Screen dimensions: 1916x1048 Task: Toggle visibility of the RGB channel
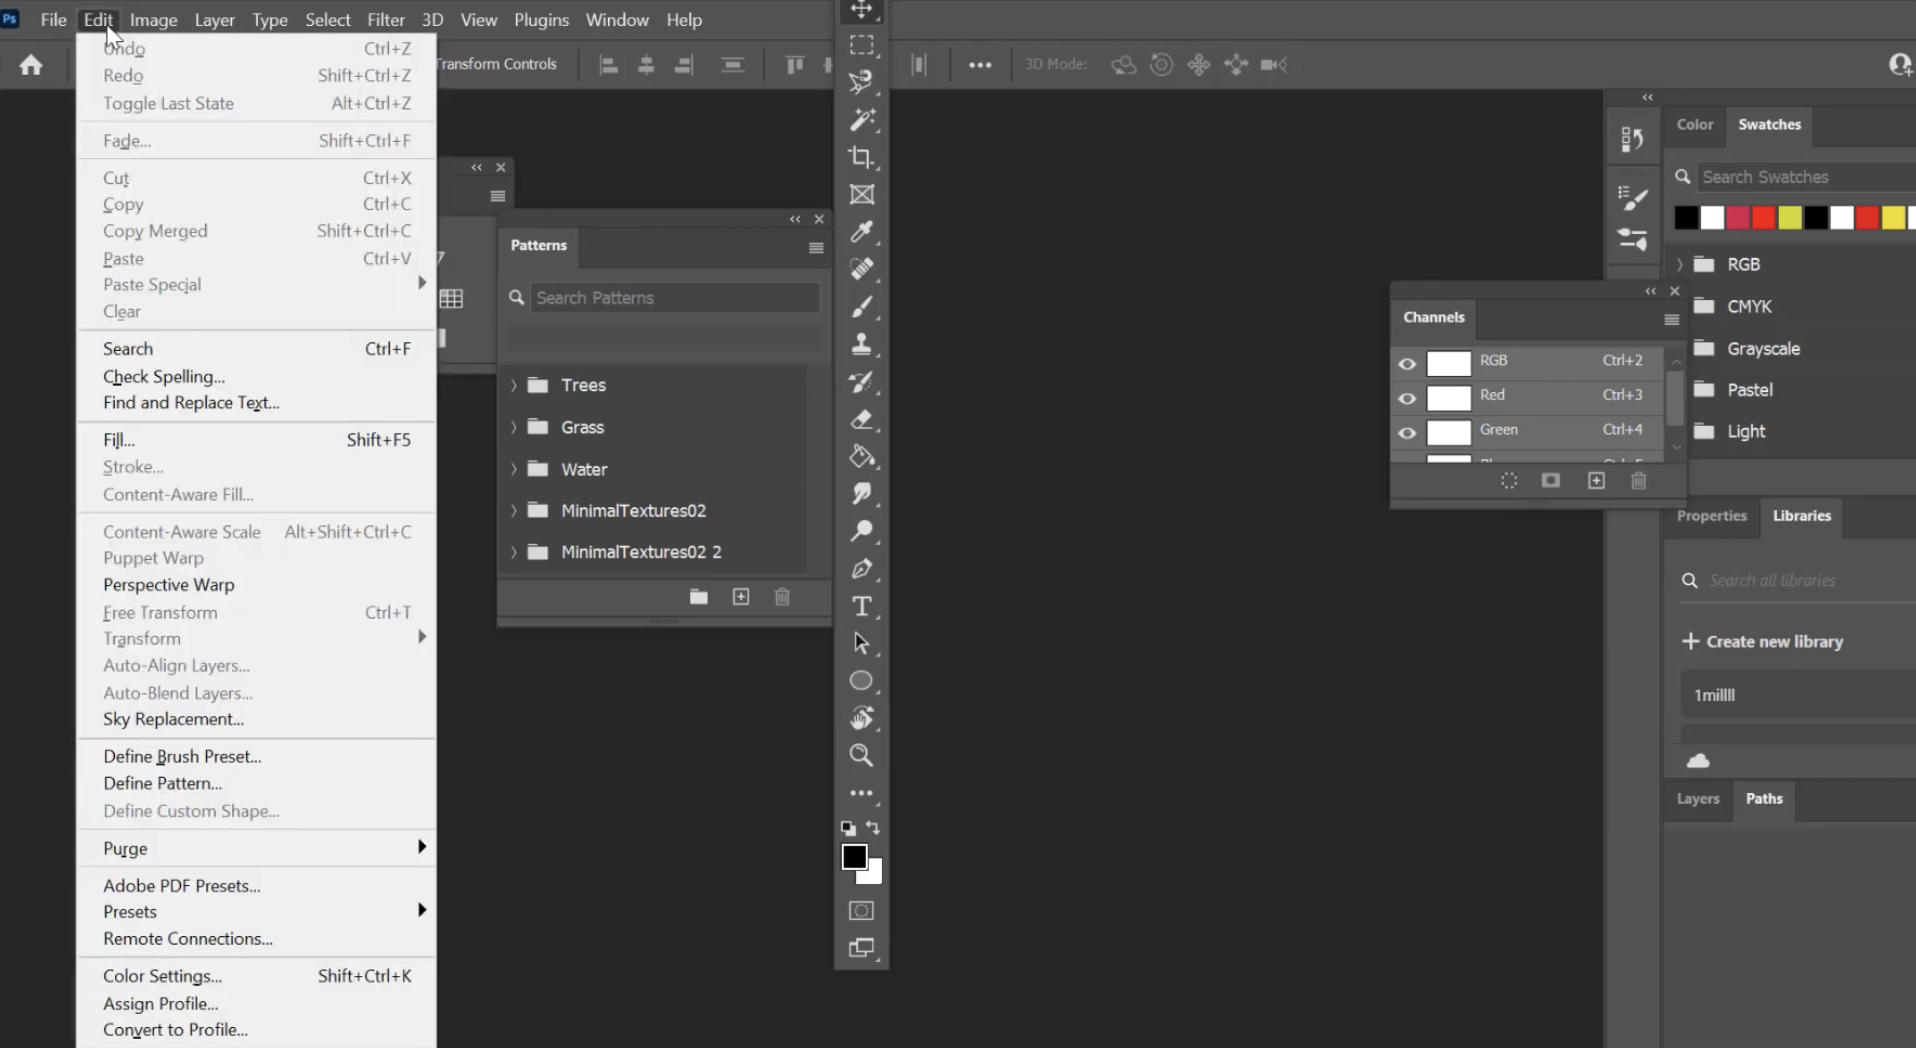(x=1406, y=364)
